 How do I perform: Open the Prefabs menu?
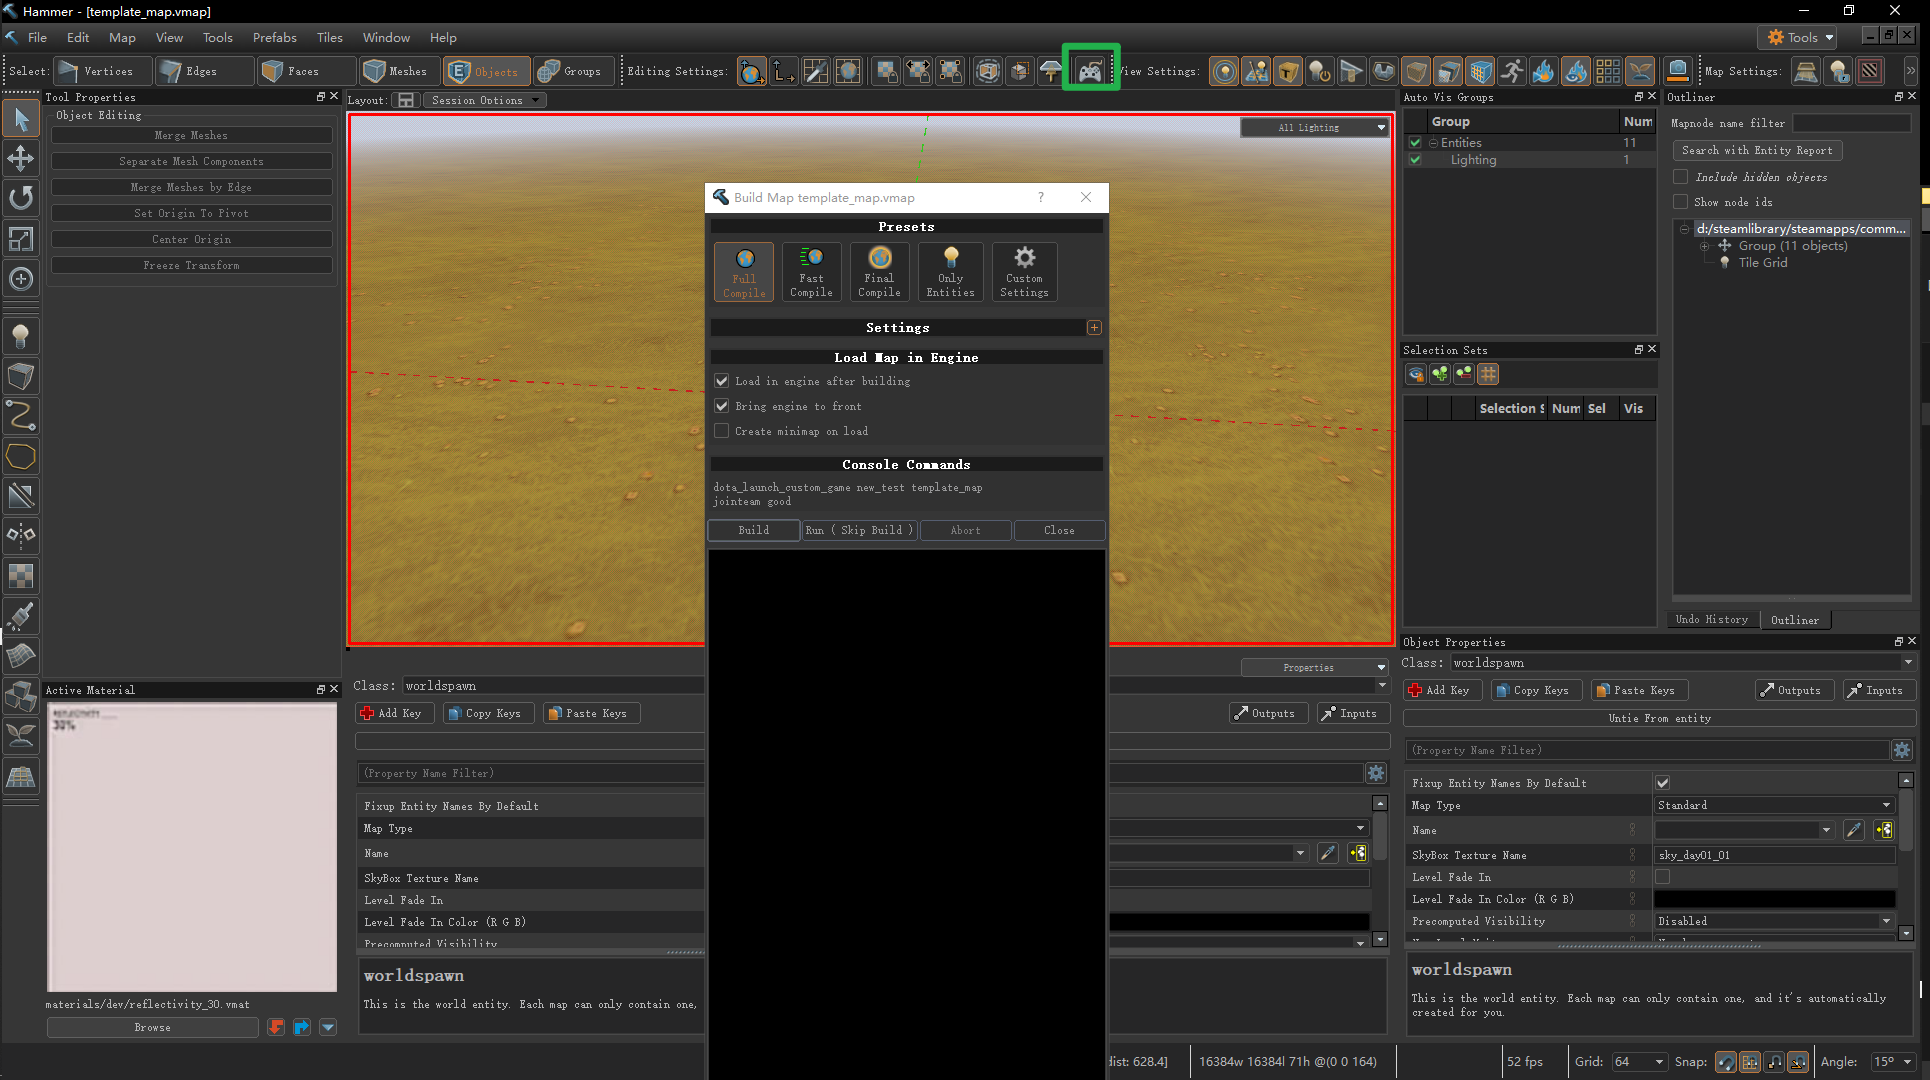pyautogui.click(x=274, y=37)
